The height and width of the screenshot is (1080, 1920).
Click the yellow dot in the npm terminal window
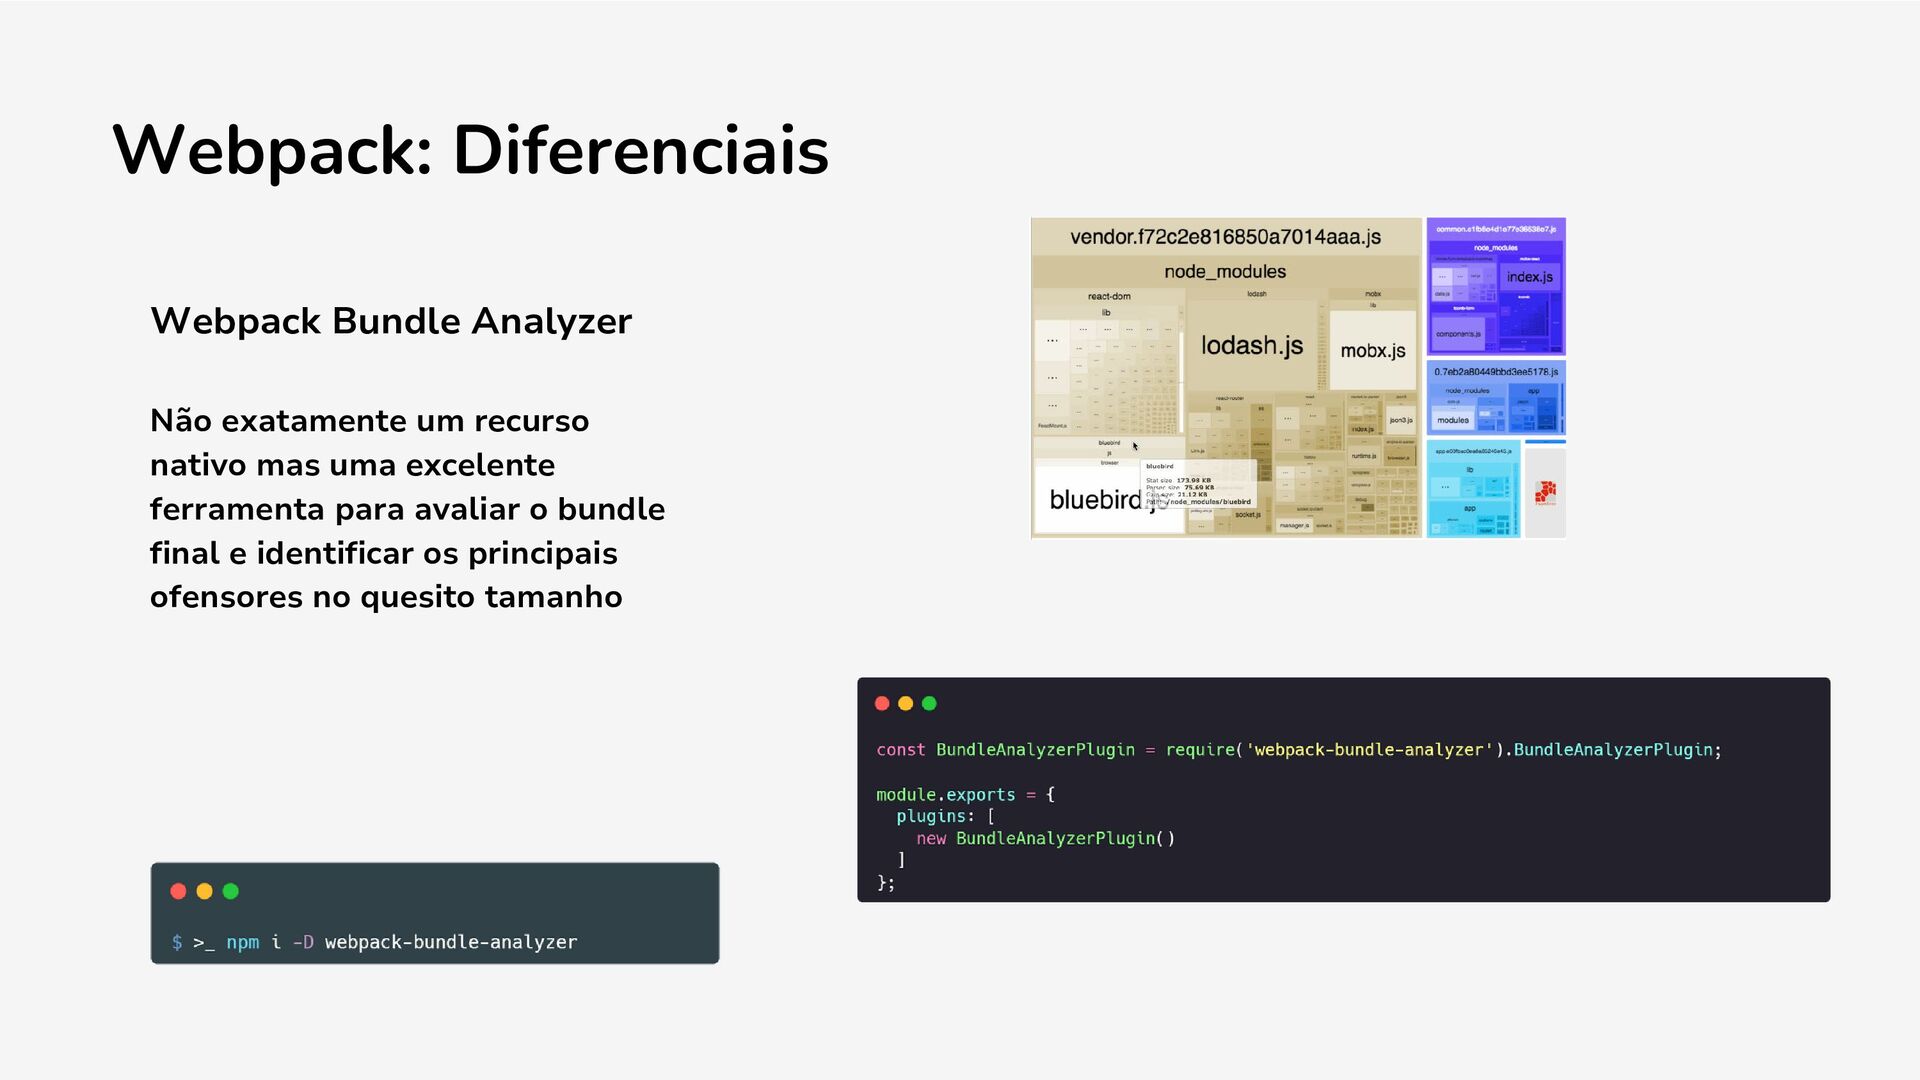[x=204, y=891]
